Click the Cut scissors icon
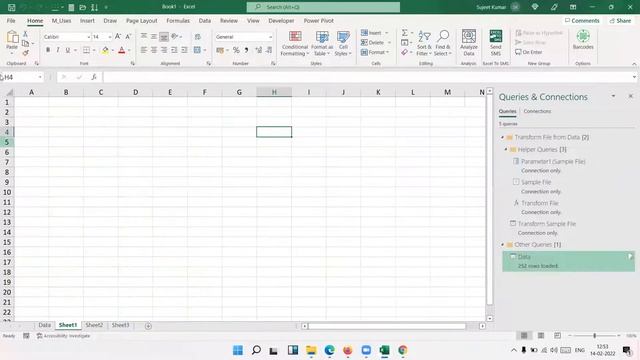Viewport: 640px width, 360px height. tap(25, 34)
